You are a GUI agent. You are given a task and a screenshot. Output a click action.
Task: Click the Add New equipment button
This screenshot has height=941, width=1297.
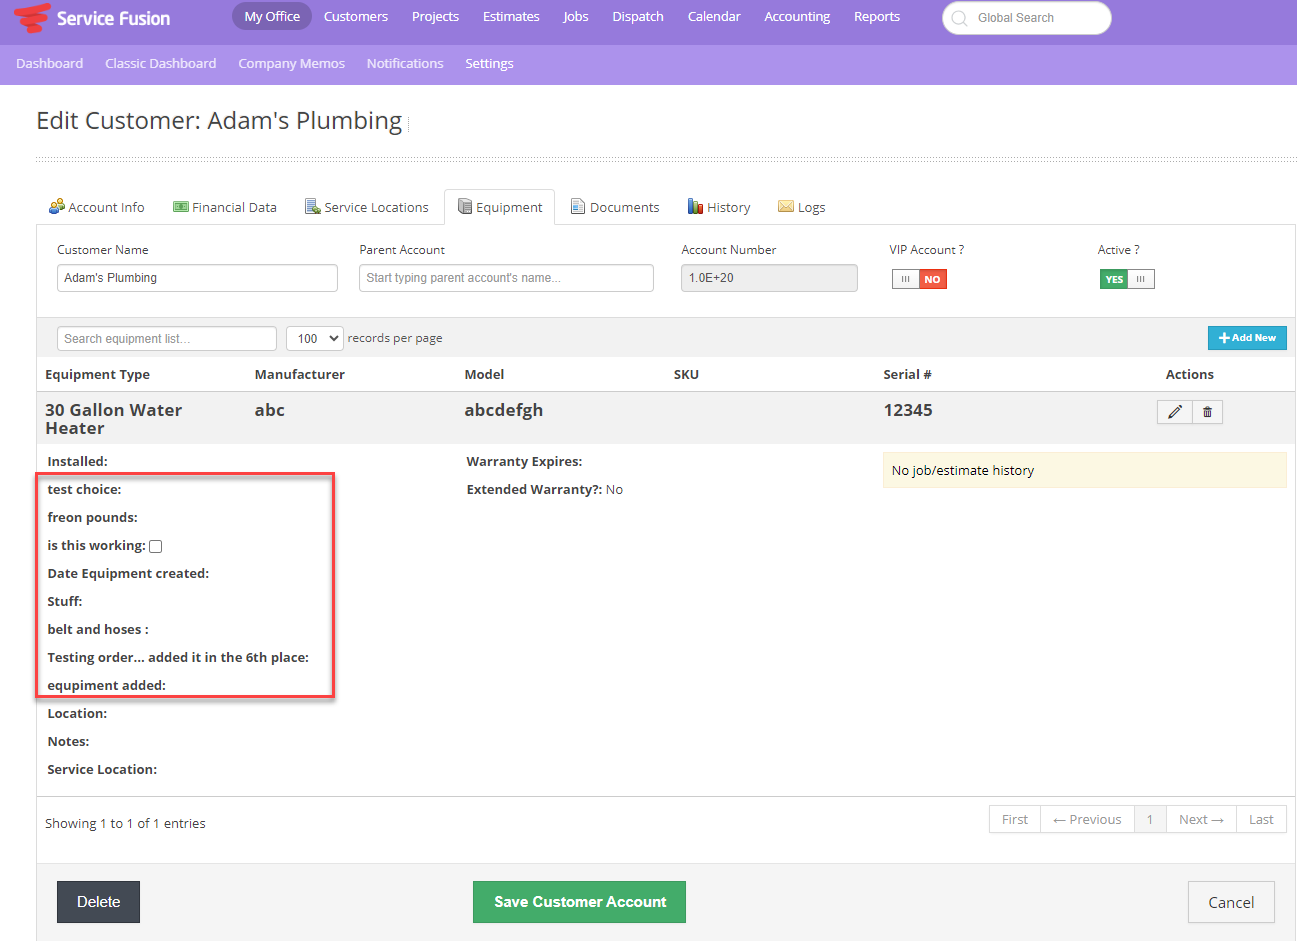pyautogui.click(x=1247, y=338)
